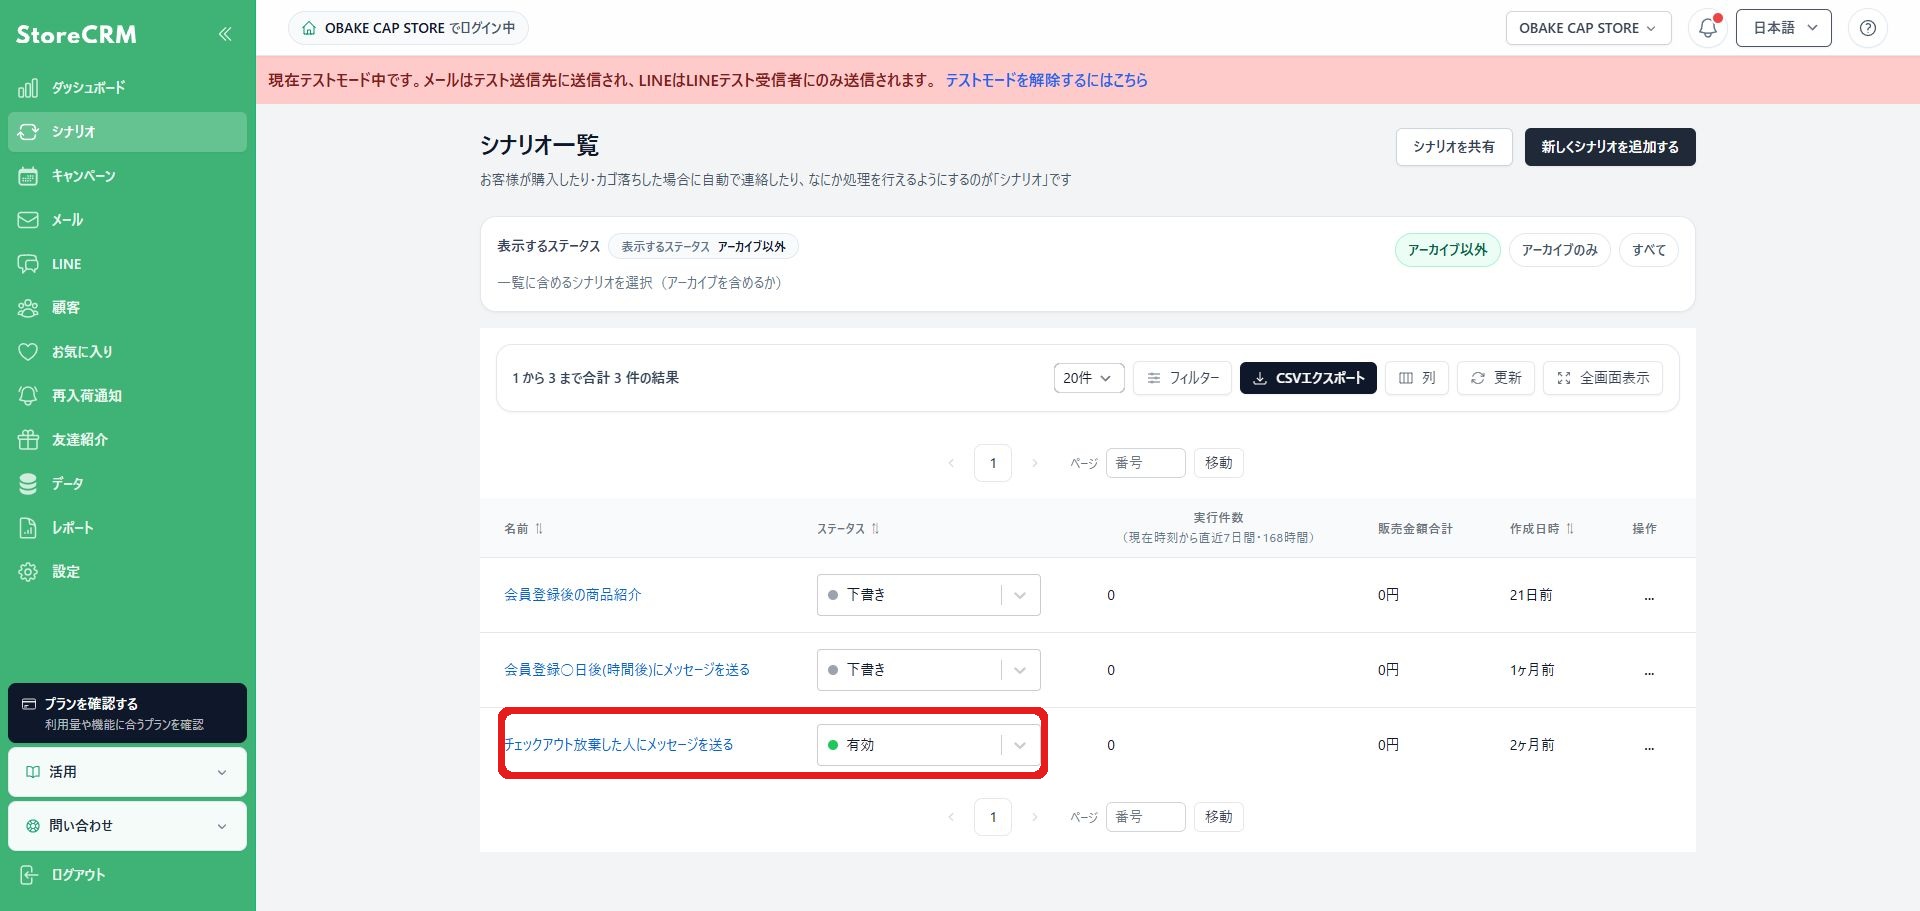Open 顧客 in the sidebar
Image resolution: width=1920 pixels, height=911 pixels.
pos(127,308)
